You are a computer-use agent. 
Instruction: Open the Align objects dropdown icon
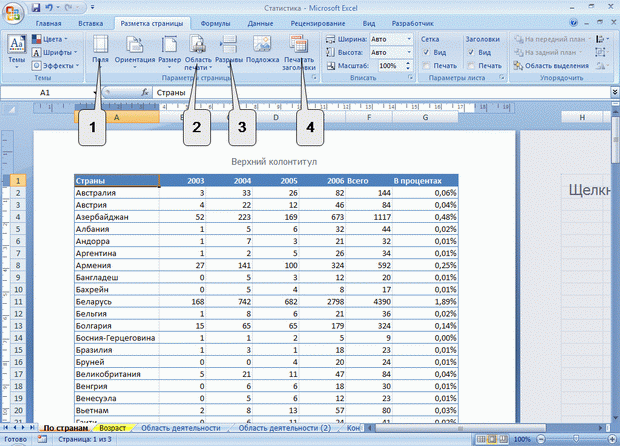click(x=602, y=39)
